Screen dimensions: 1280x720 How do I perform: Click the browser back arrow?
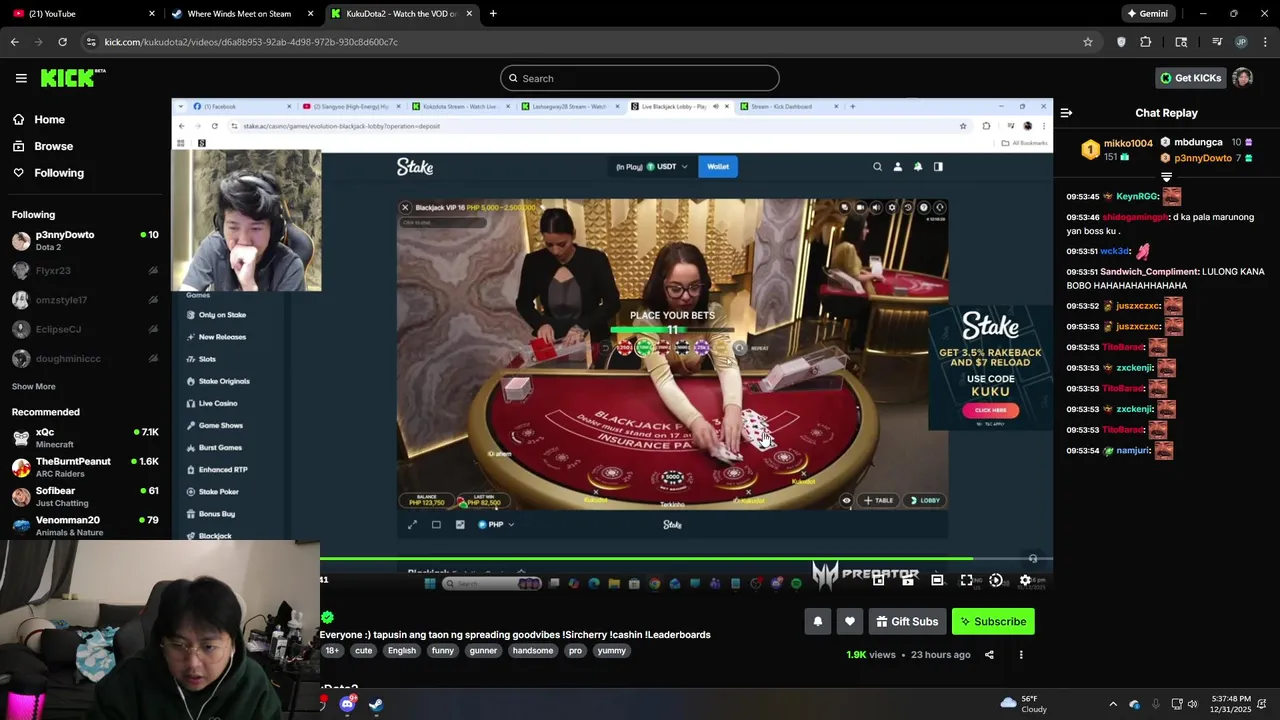tap(15, 42)
